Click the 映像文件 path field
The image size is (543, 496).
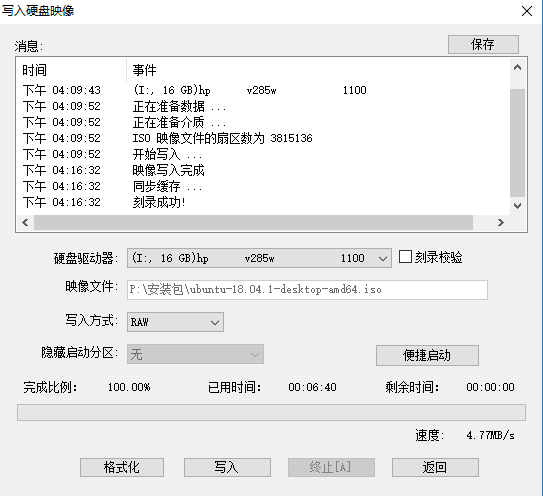click(x=307, y=290)
